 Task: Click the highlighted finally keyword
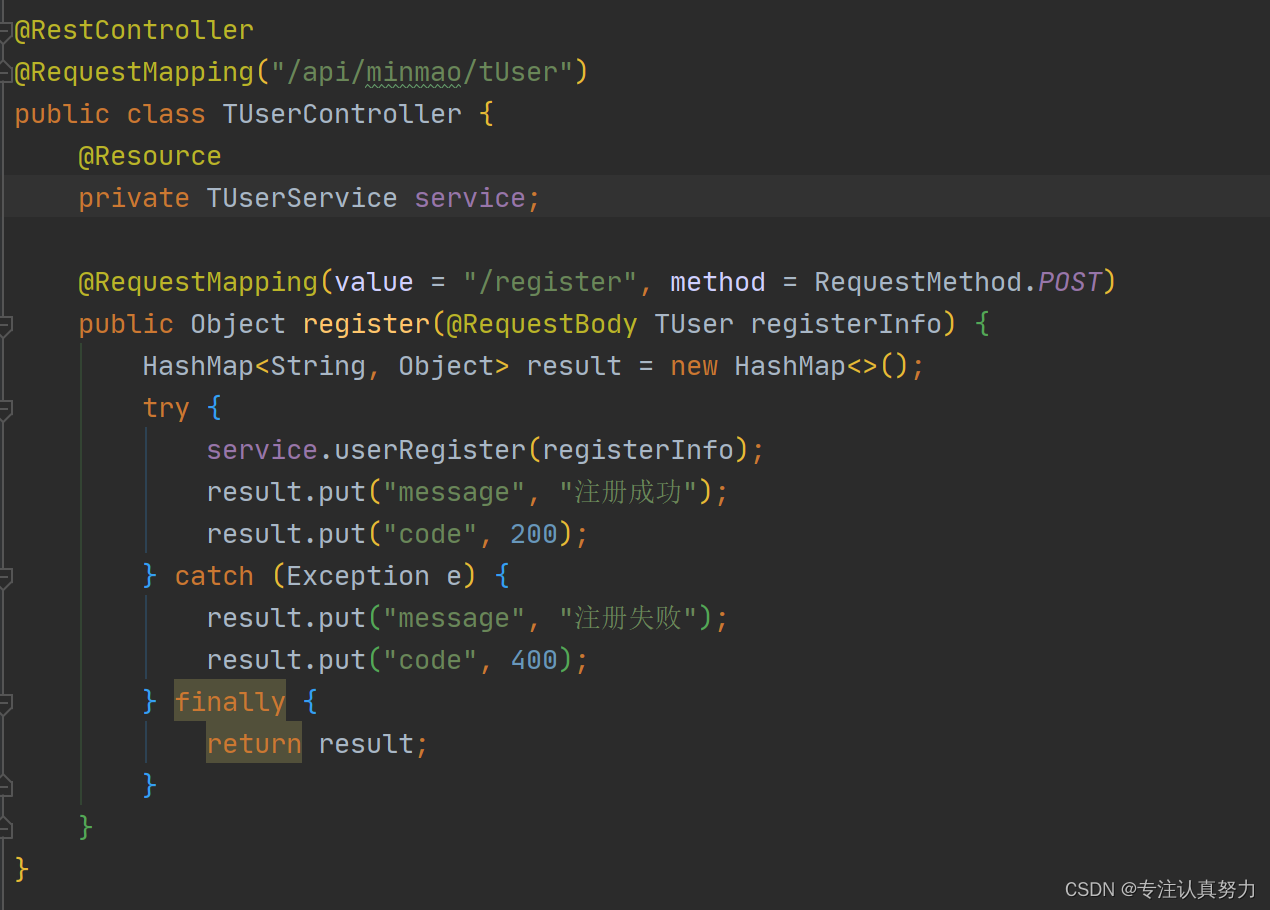(x=230, y=702)
